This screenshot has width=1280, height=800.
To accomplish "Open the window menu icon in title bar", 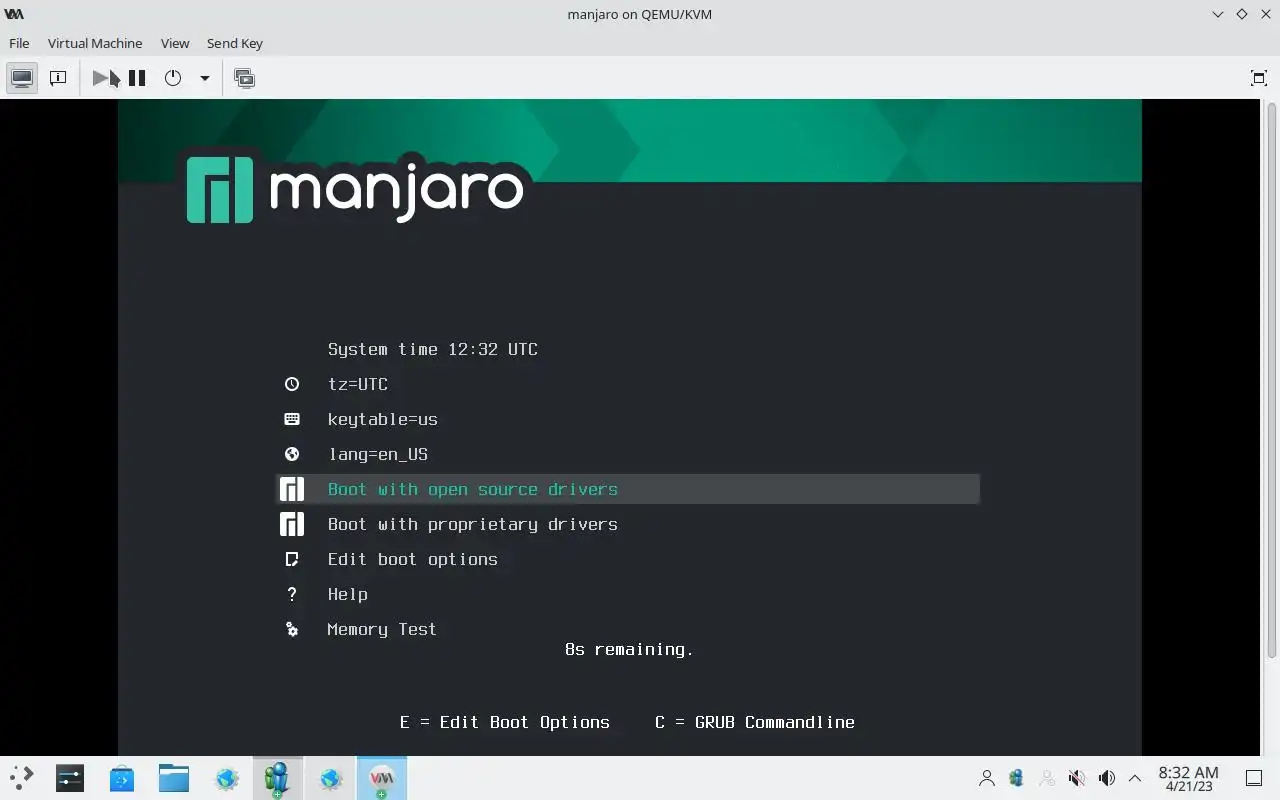I will (x=14, y=14).
